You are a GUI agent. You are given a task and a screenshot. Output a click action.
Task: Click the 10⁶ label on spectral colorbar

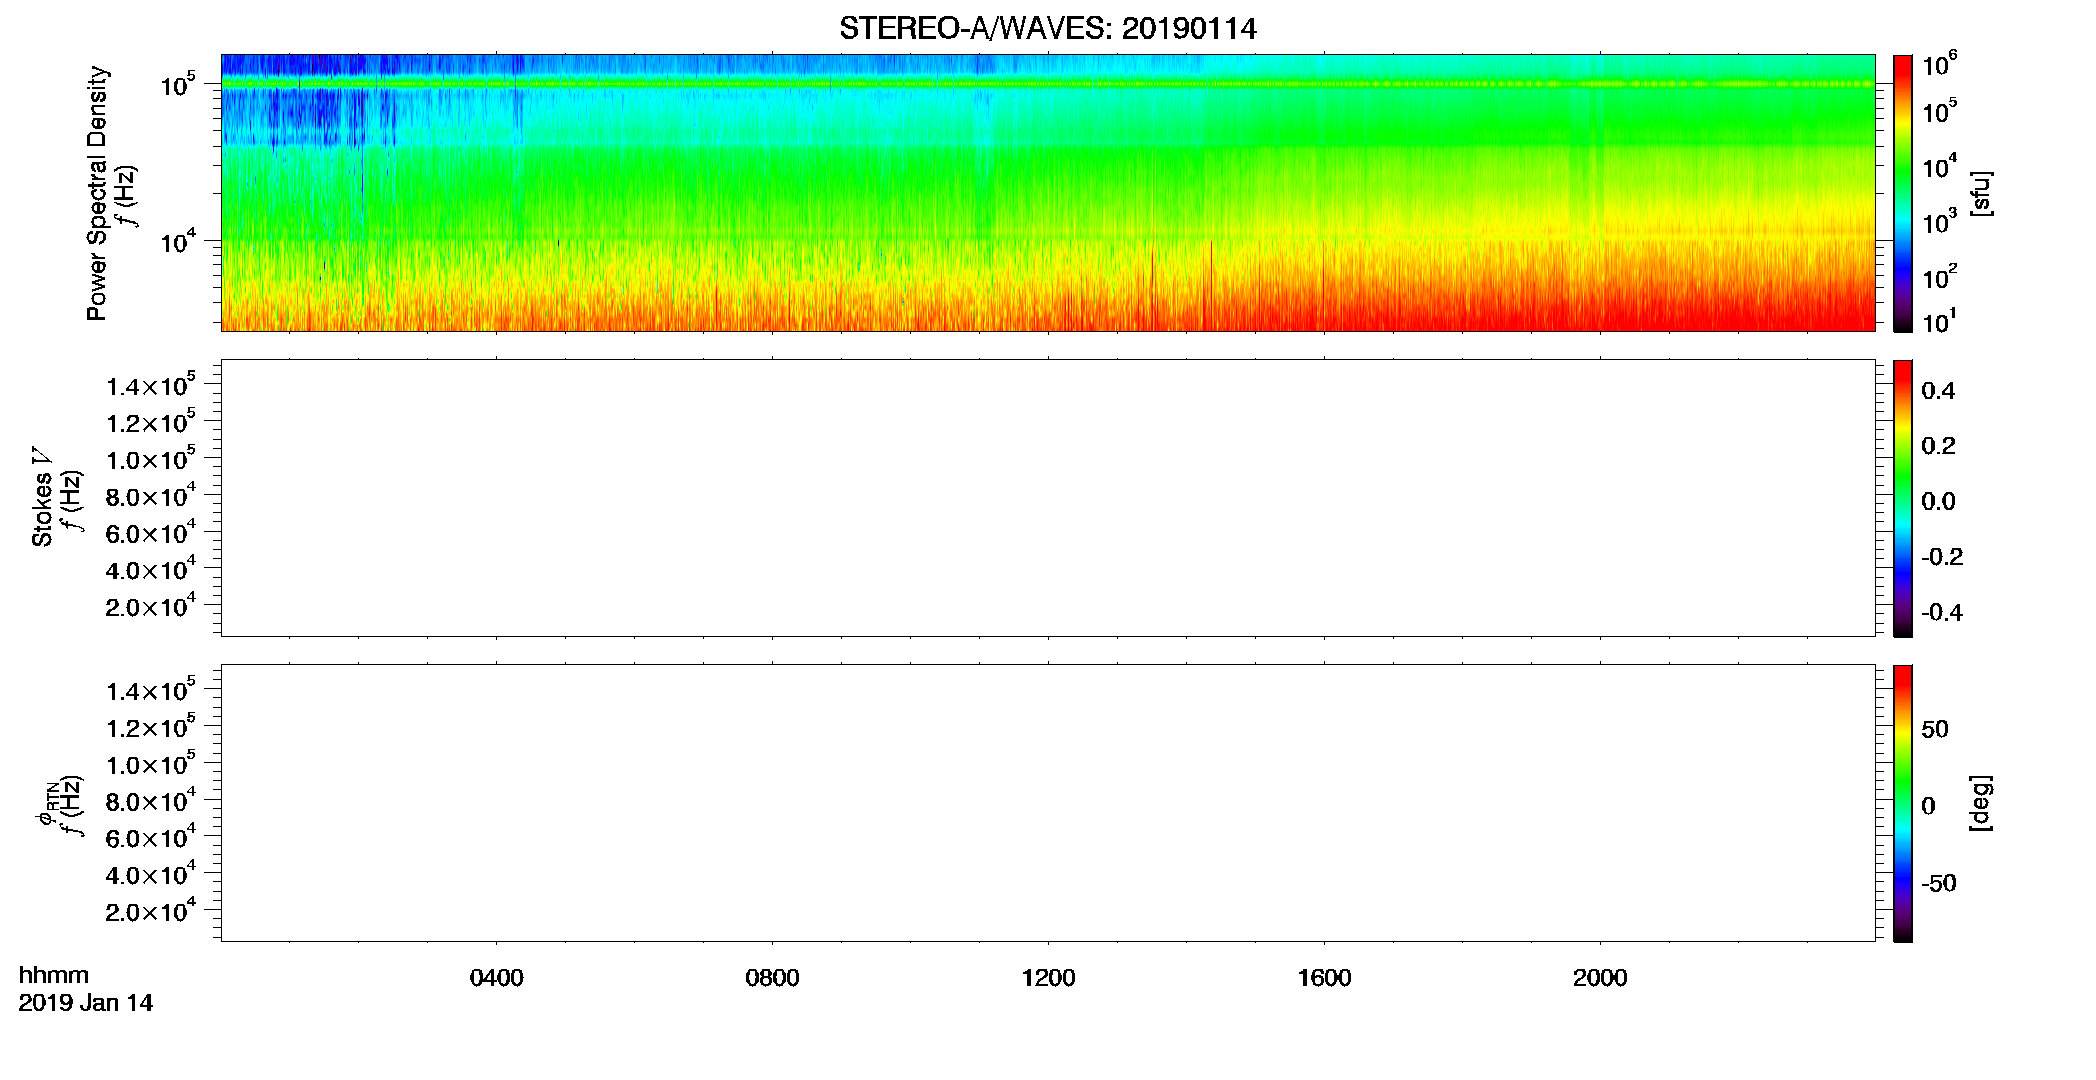[x=1940, y=65]
